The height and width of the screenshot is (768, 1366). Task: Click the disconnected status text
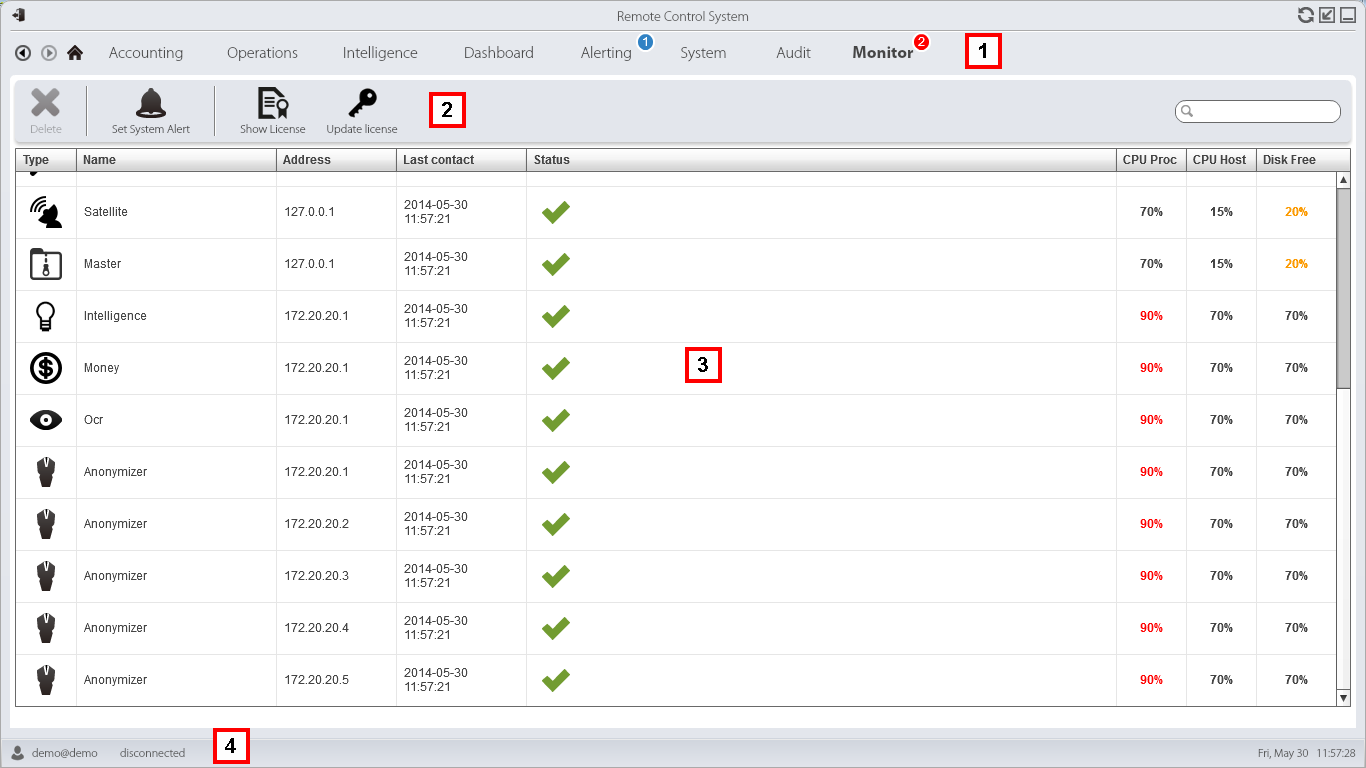tap(152, 753)
